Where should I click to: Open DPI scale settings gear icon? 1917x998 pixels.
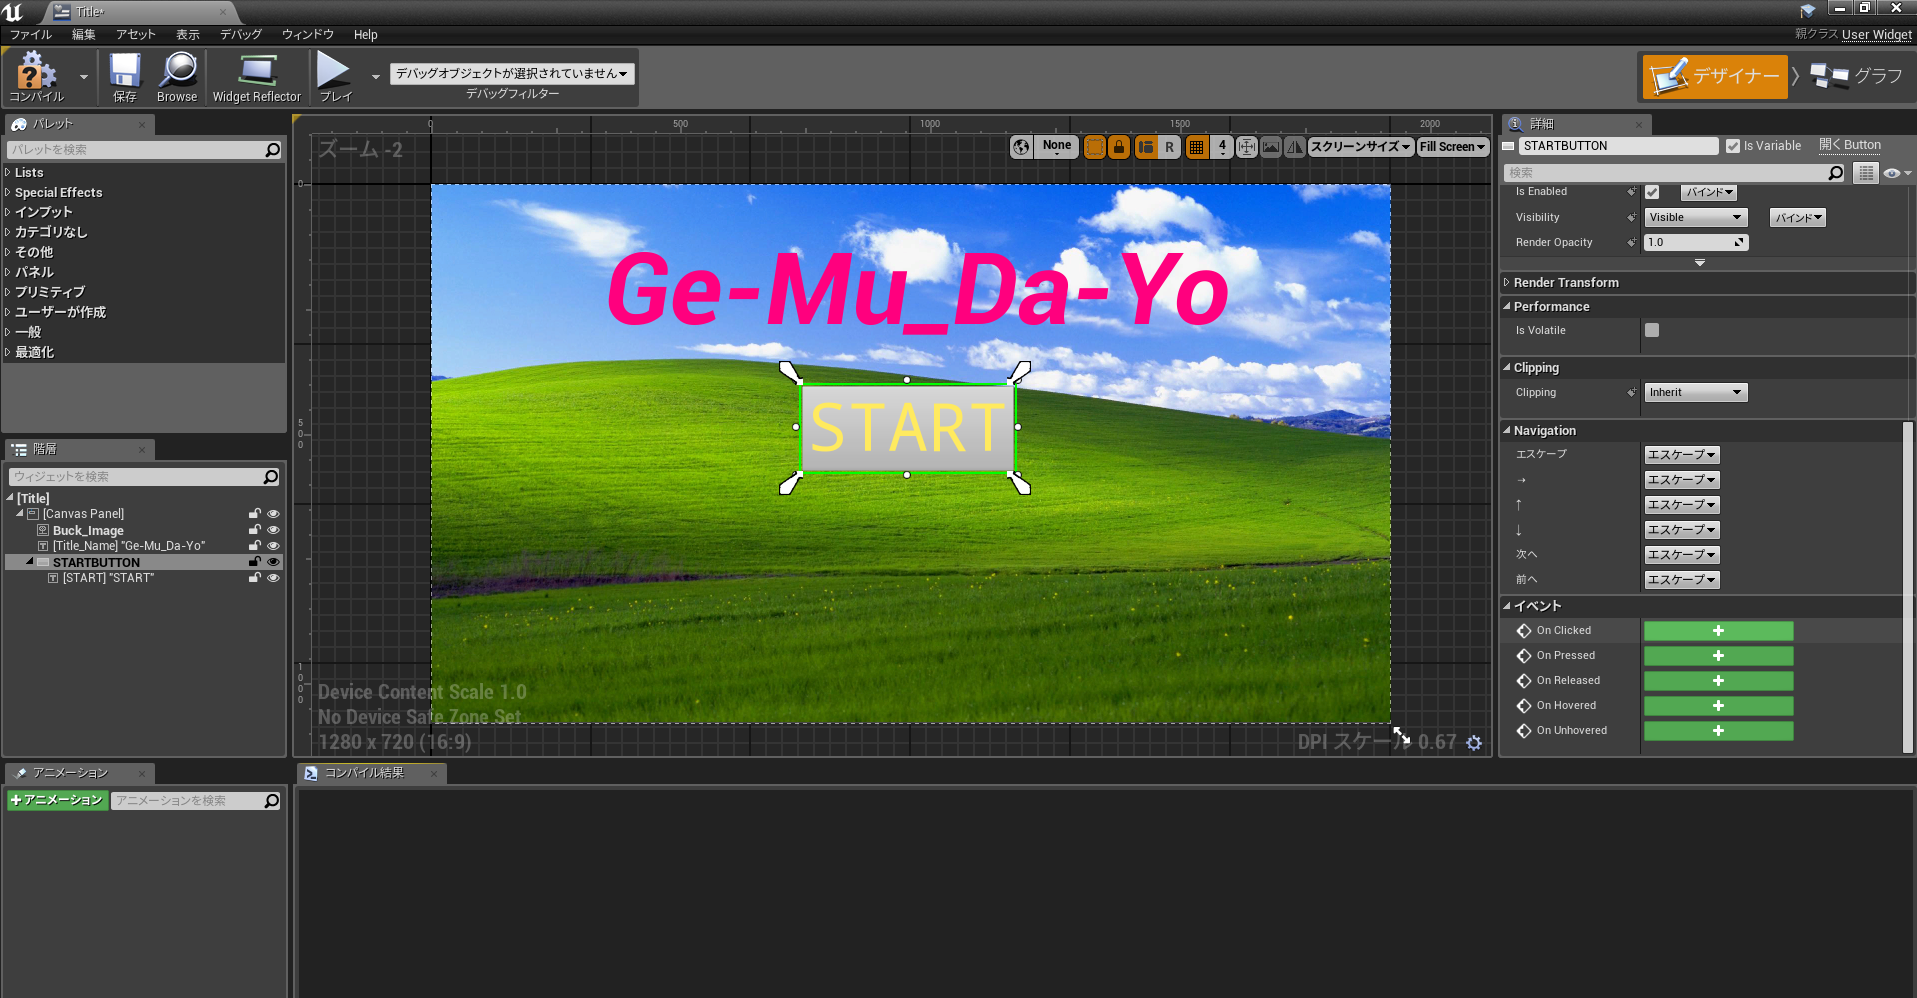click(x=1474, y=743)
